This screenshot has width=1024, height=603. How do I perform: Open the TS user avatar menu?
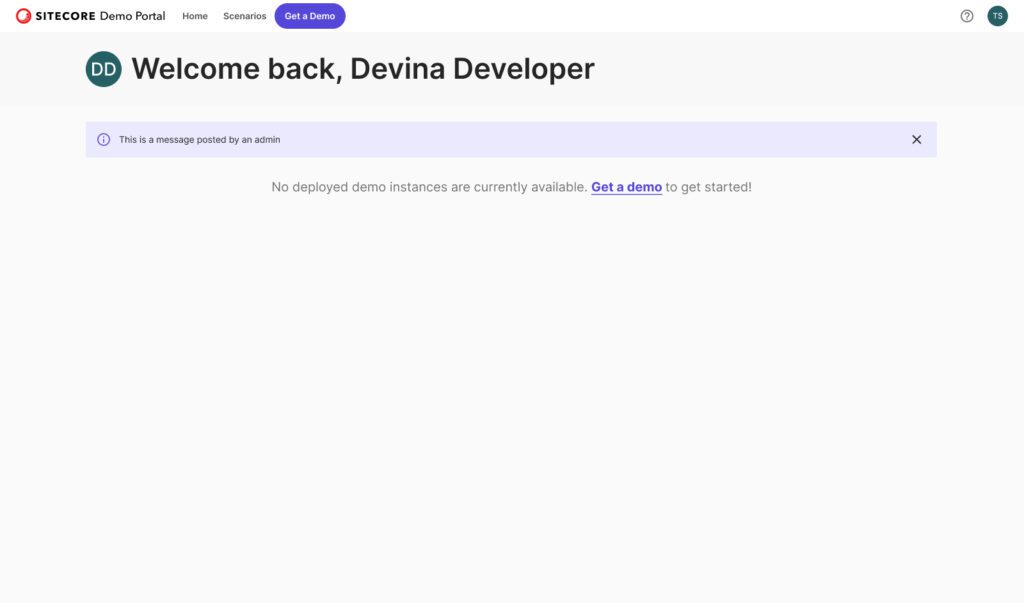997,16
